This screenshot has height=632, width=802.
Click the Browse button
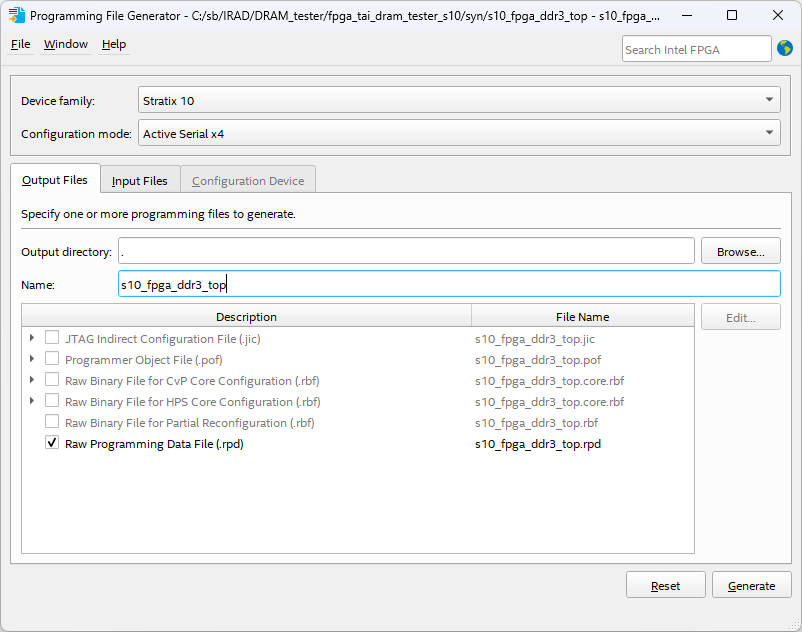coord(740,250)
